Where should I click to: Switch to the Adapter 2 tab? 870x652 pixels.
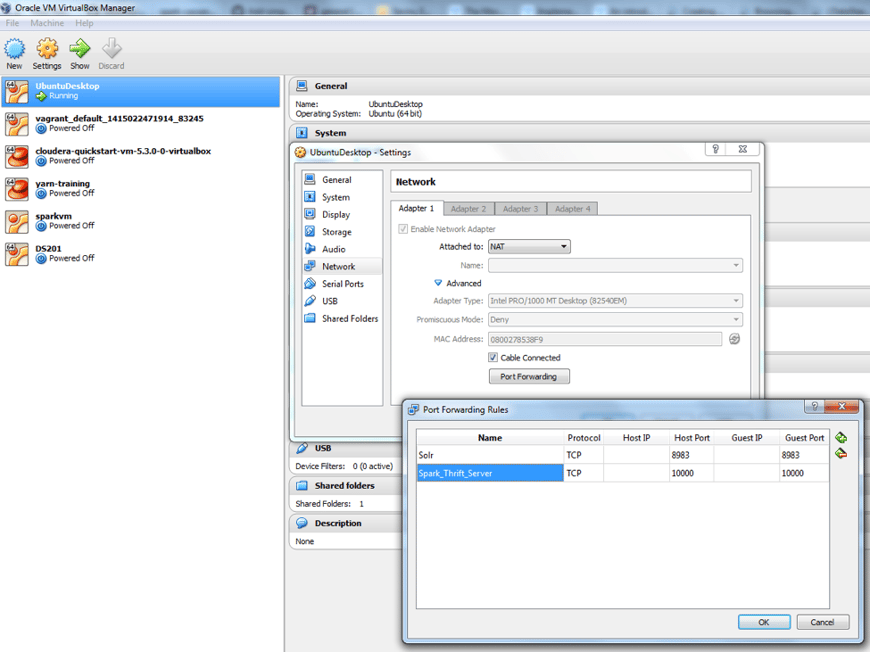[468, 209]
